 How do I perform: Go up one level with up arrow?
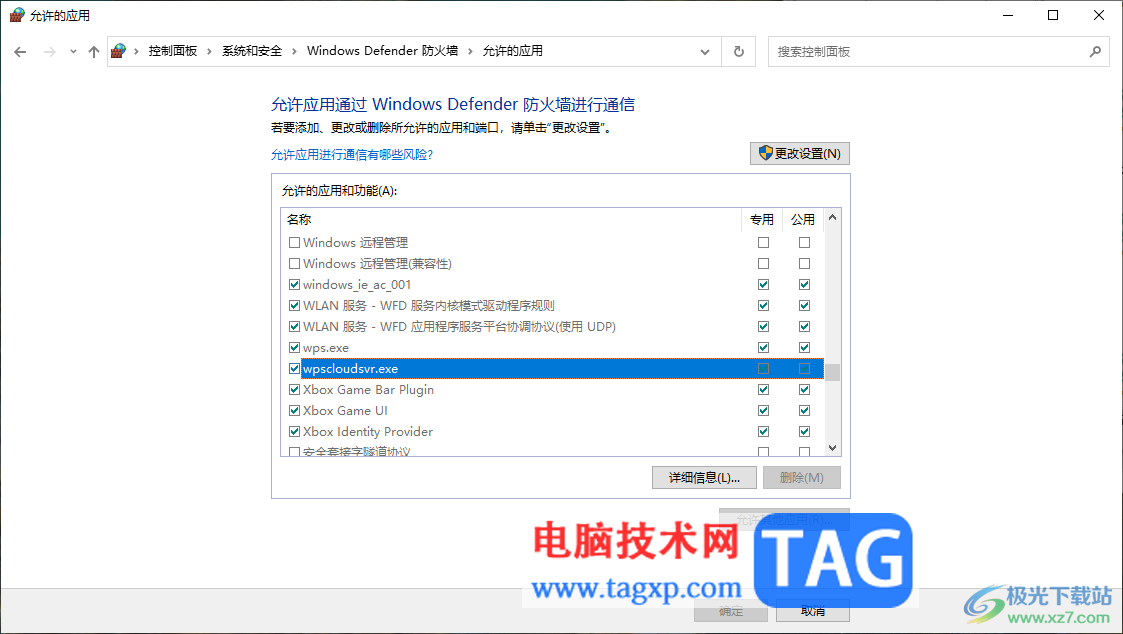tap(94, 52)
